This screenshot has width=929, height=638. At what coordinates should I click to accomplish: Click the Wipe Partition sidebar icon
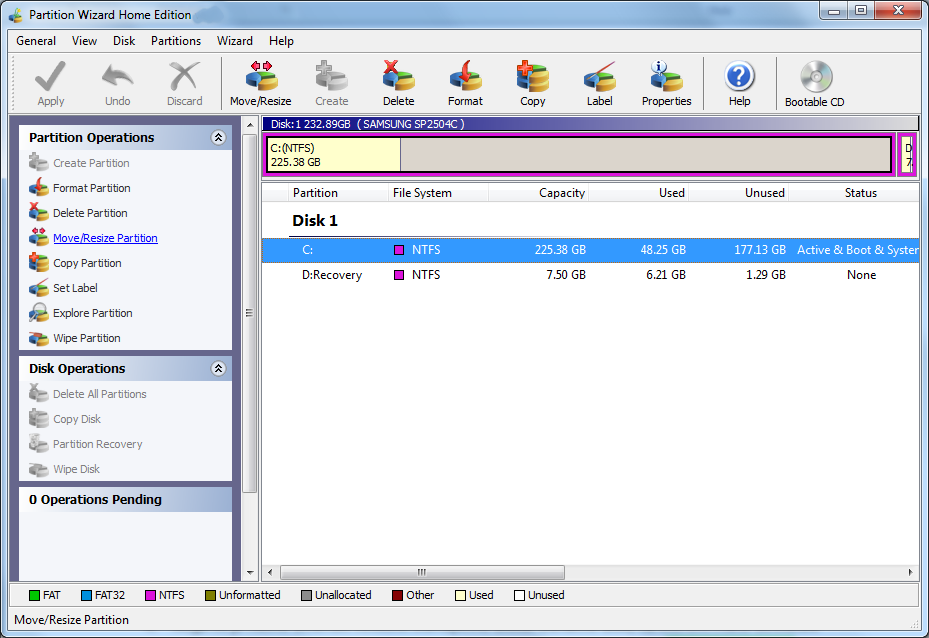coord(39,338)
